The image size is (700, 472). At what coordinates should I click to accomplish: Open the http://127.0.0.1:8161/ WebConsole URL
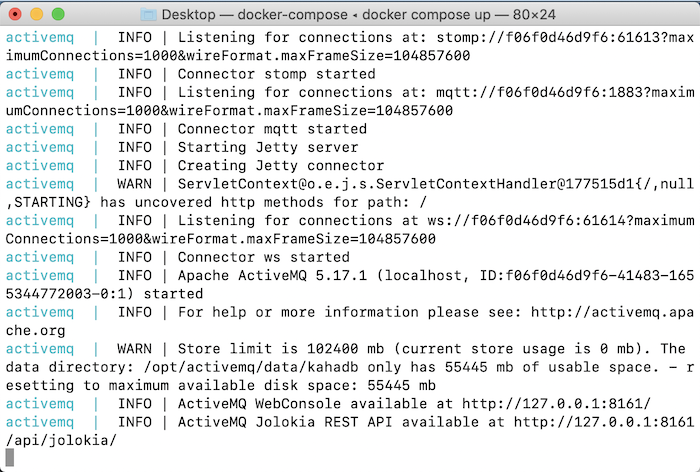click(x=556, y=404)
